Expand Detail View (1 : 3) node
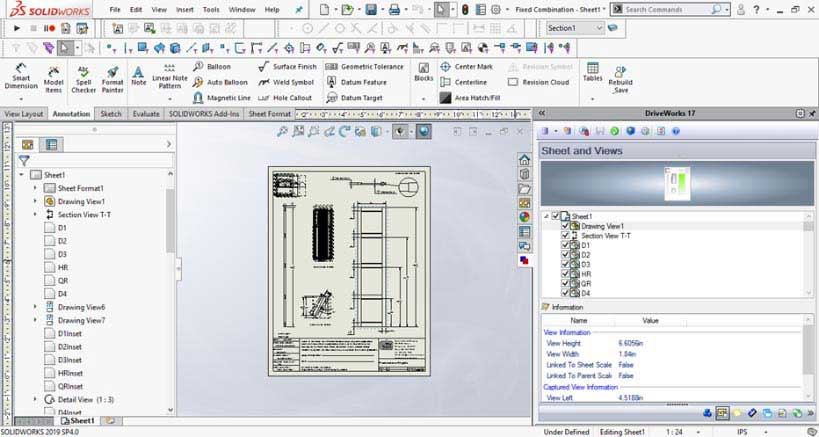Viewport: 819px width, 437px height. click(35, 399)
